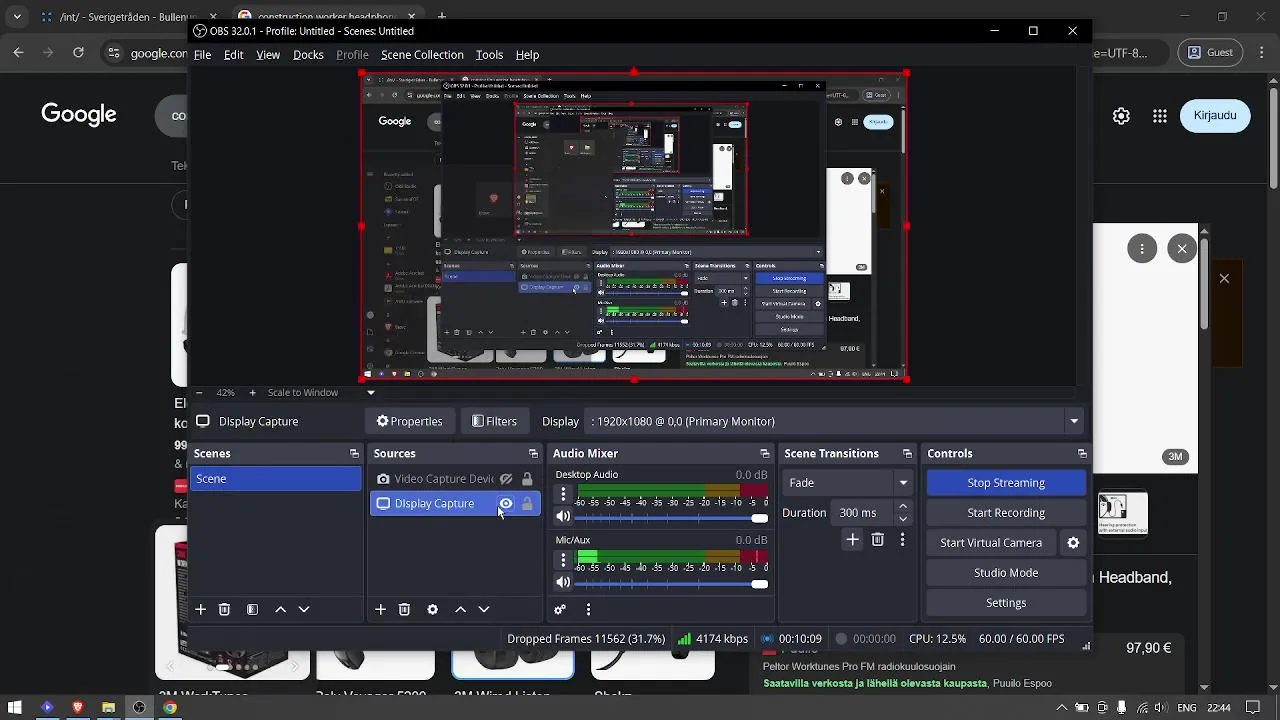The width and height of the screenshot is (1280, 720).
Task: Move source down in Sources panel
Action: (484, 609)
